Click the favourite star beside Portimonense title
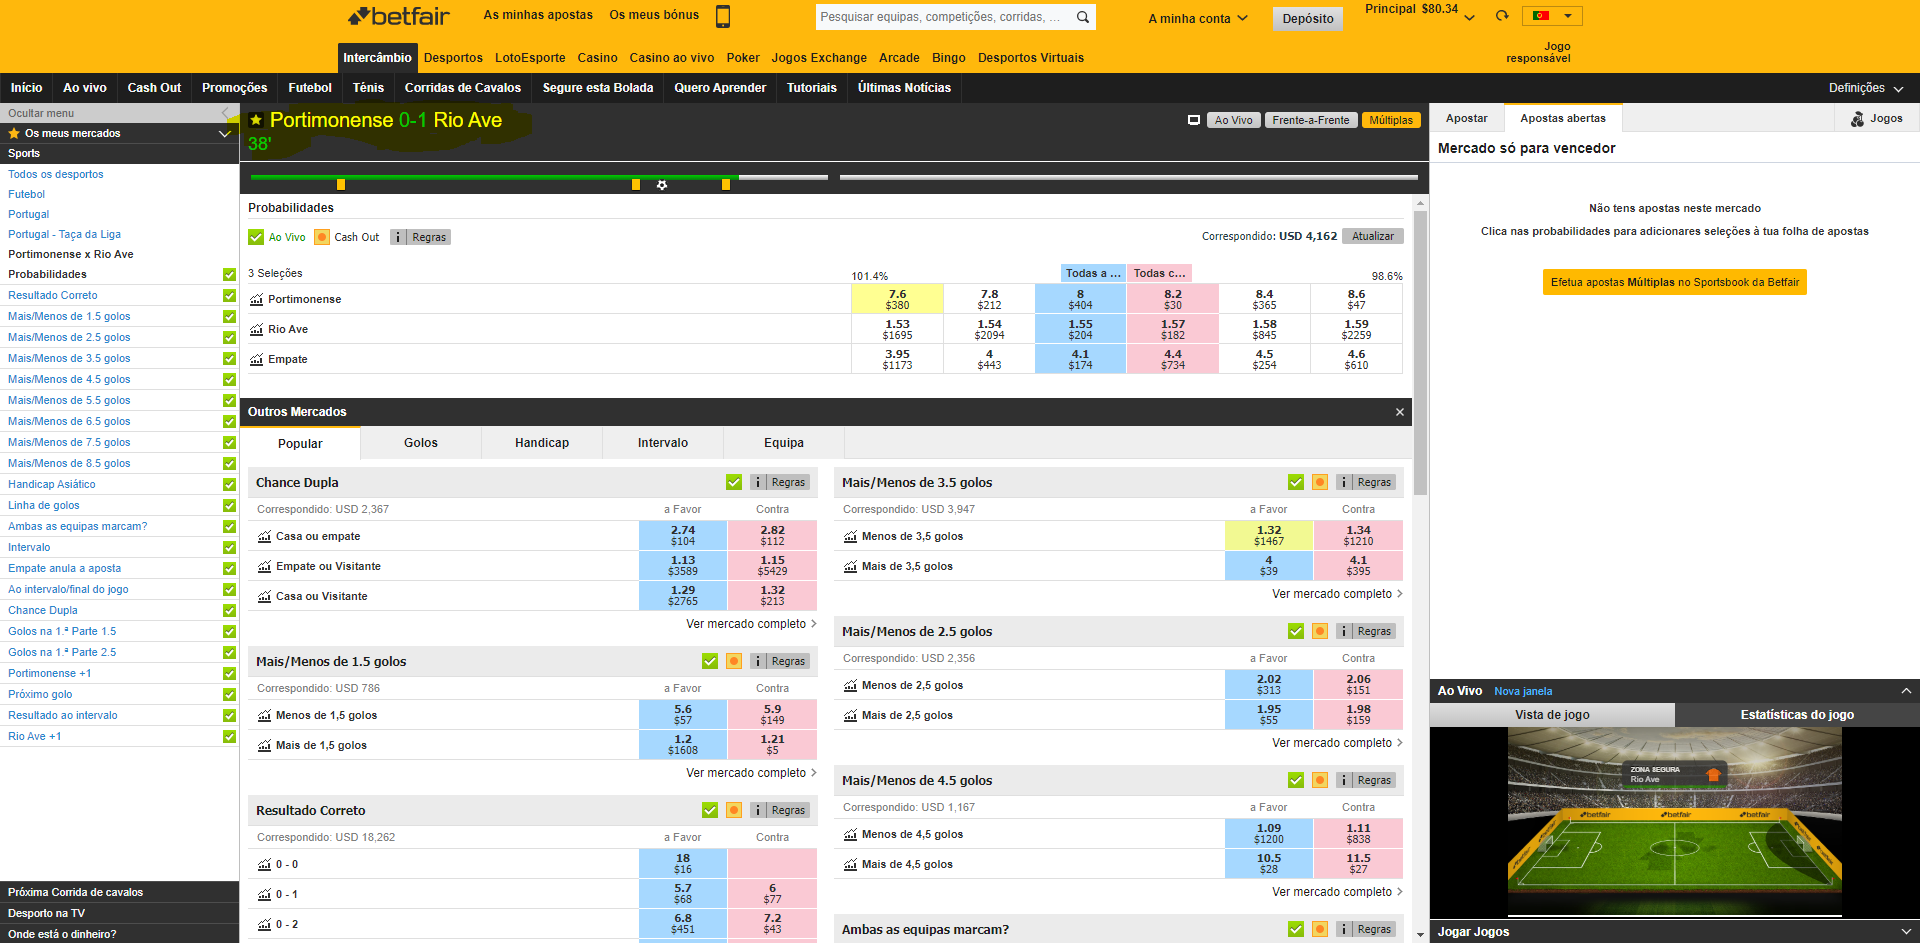 coord(256,120)
